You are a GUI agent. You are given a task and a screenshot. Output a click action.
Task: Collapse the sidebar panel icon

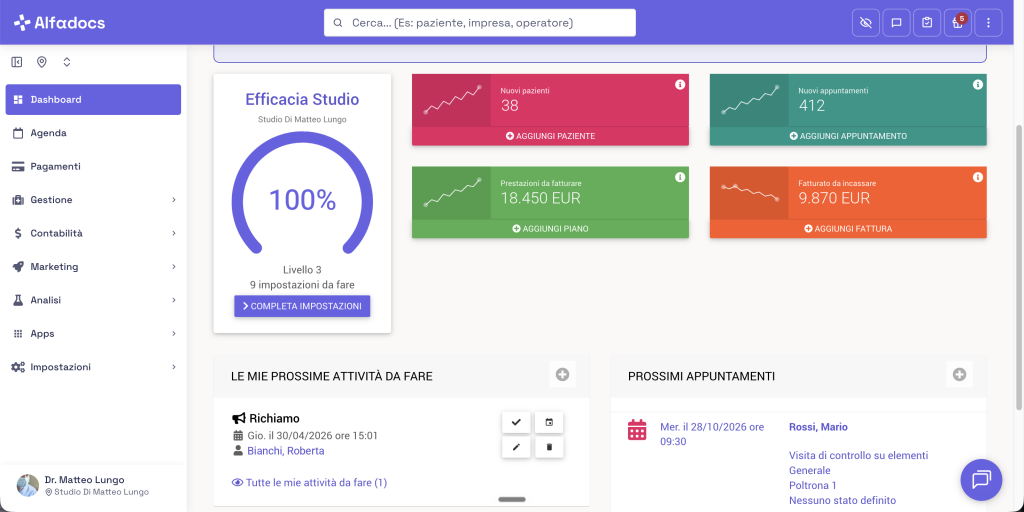click(17, 62)
